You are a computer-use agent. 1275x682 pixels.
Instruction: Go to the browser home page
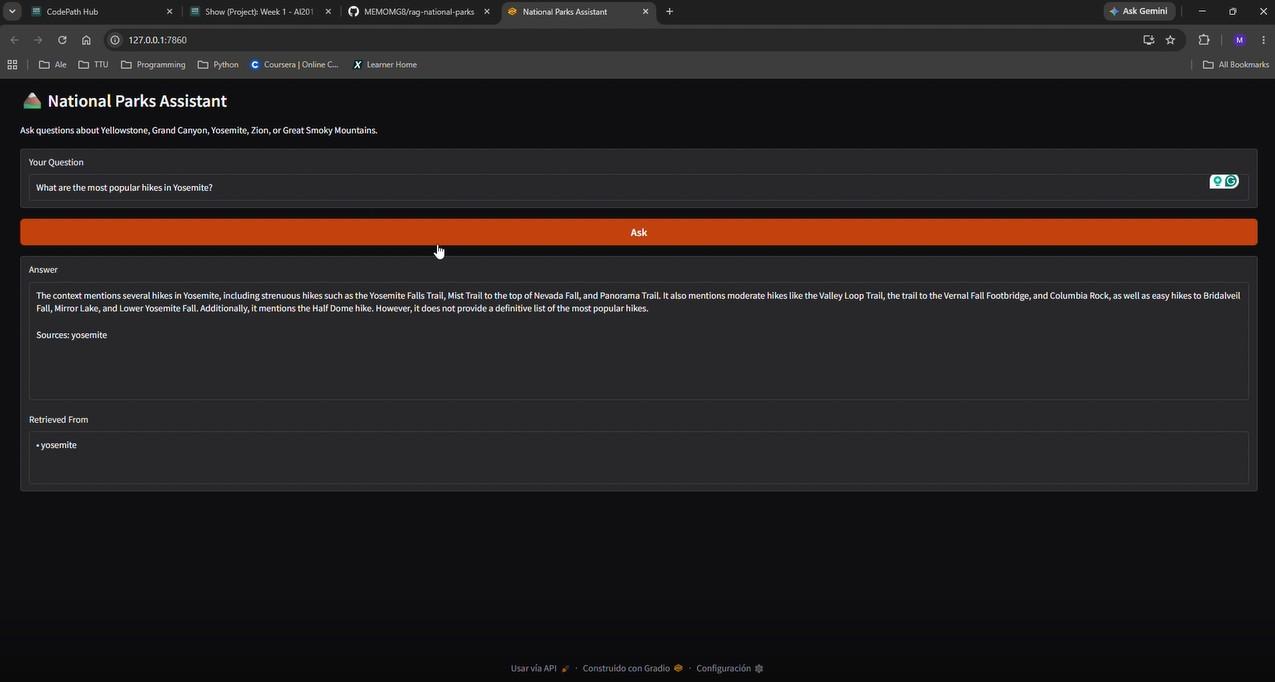(86, 40)
